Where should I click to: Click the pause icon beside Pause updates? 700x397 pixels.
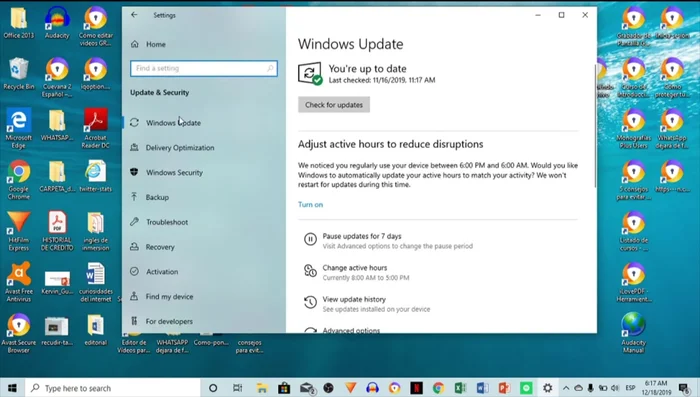point(310,239)
